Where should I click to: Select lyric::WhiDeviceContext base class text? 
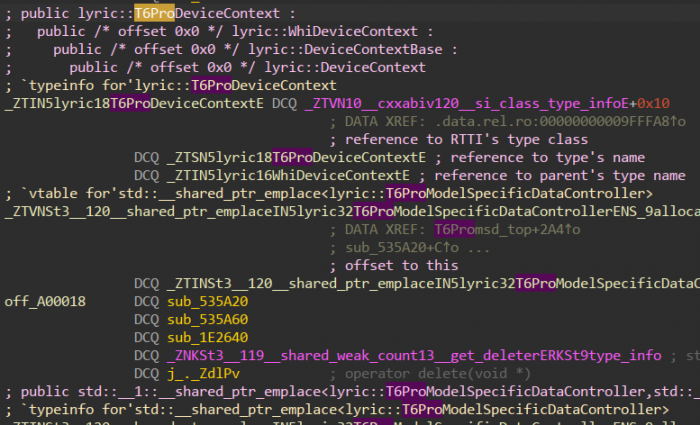(325, 32)
